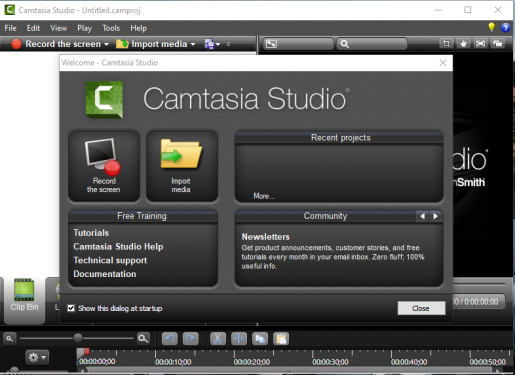
Task: Click the detach preview window icon
Action: pyautogui.click(x=498, y=43)
